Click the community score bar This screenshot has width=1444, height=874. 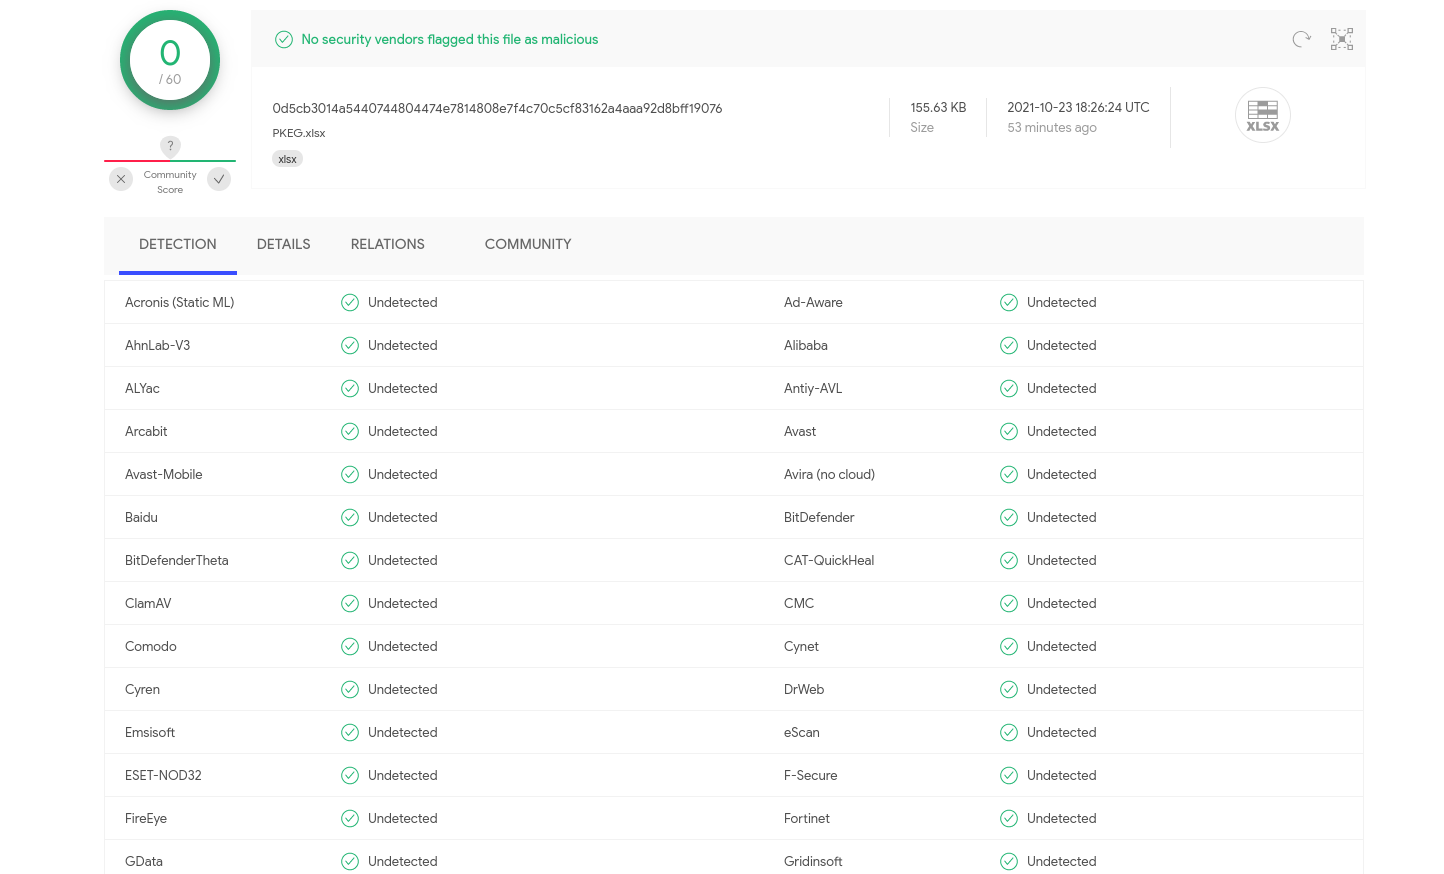pyautogui.click(x=170, y=161)
